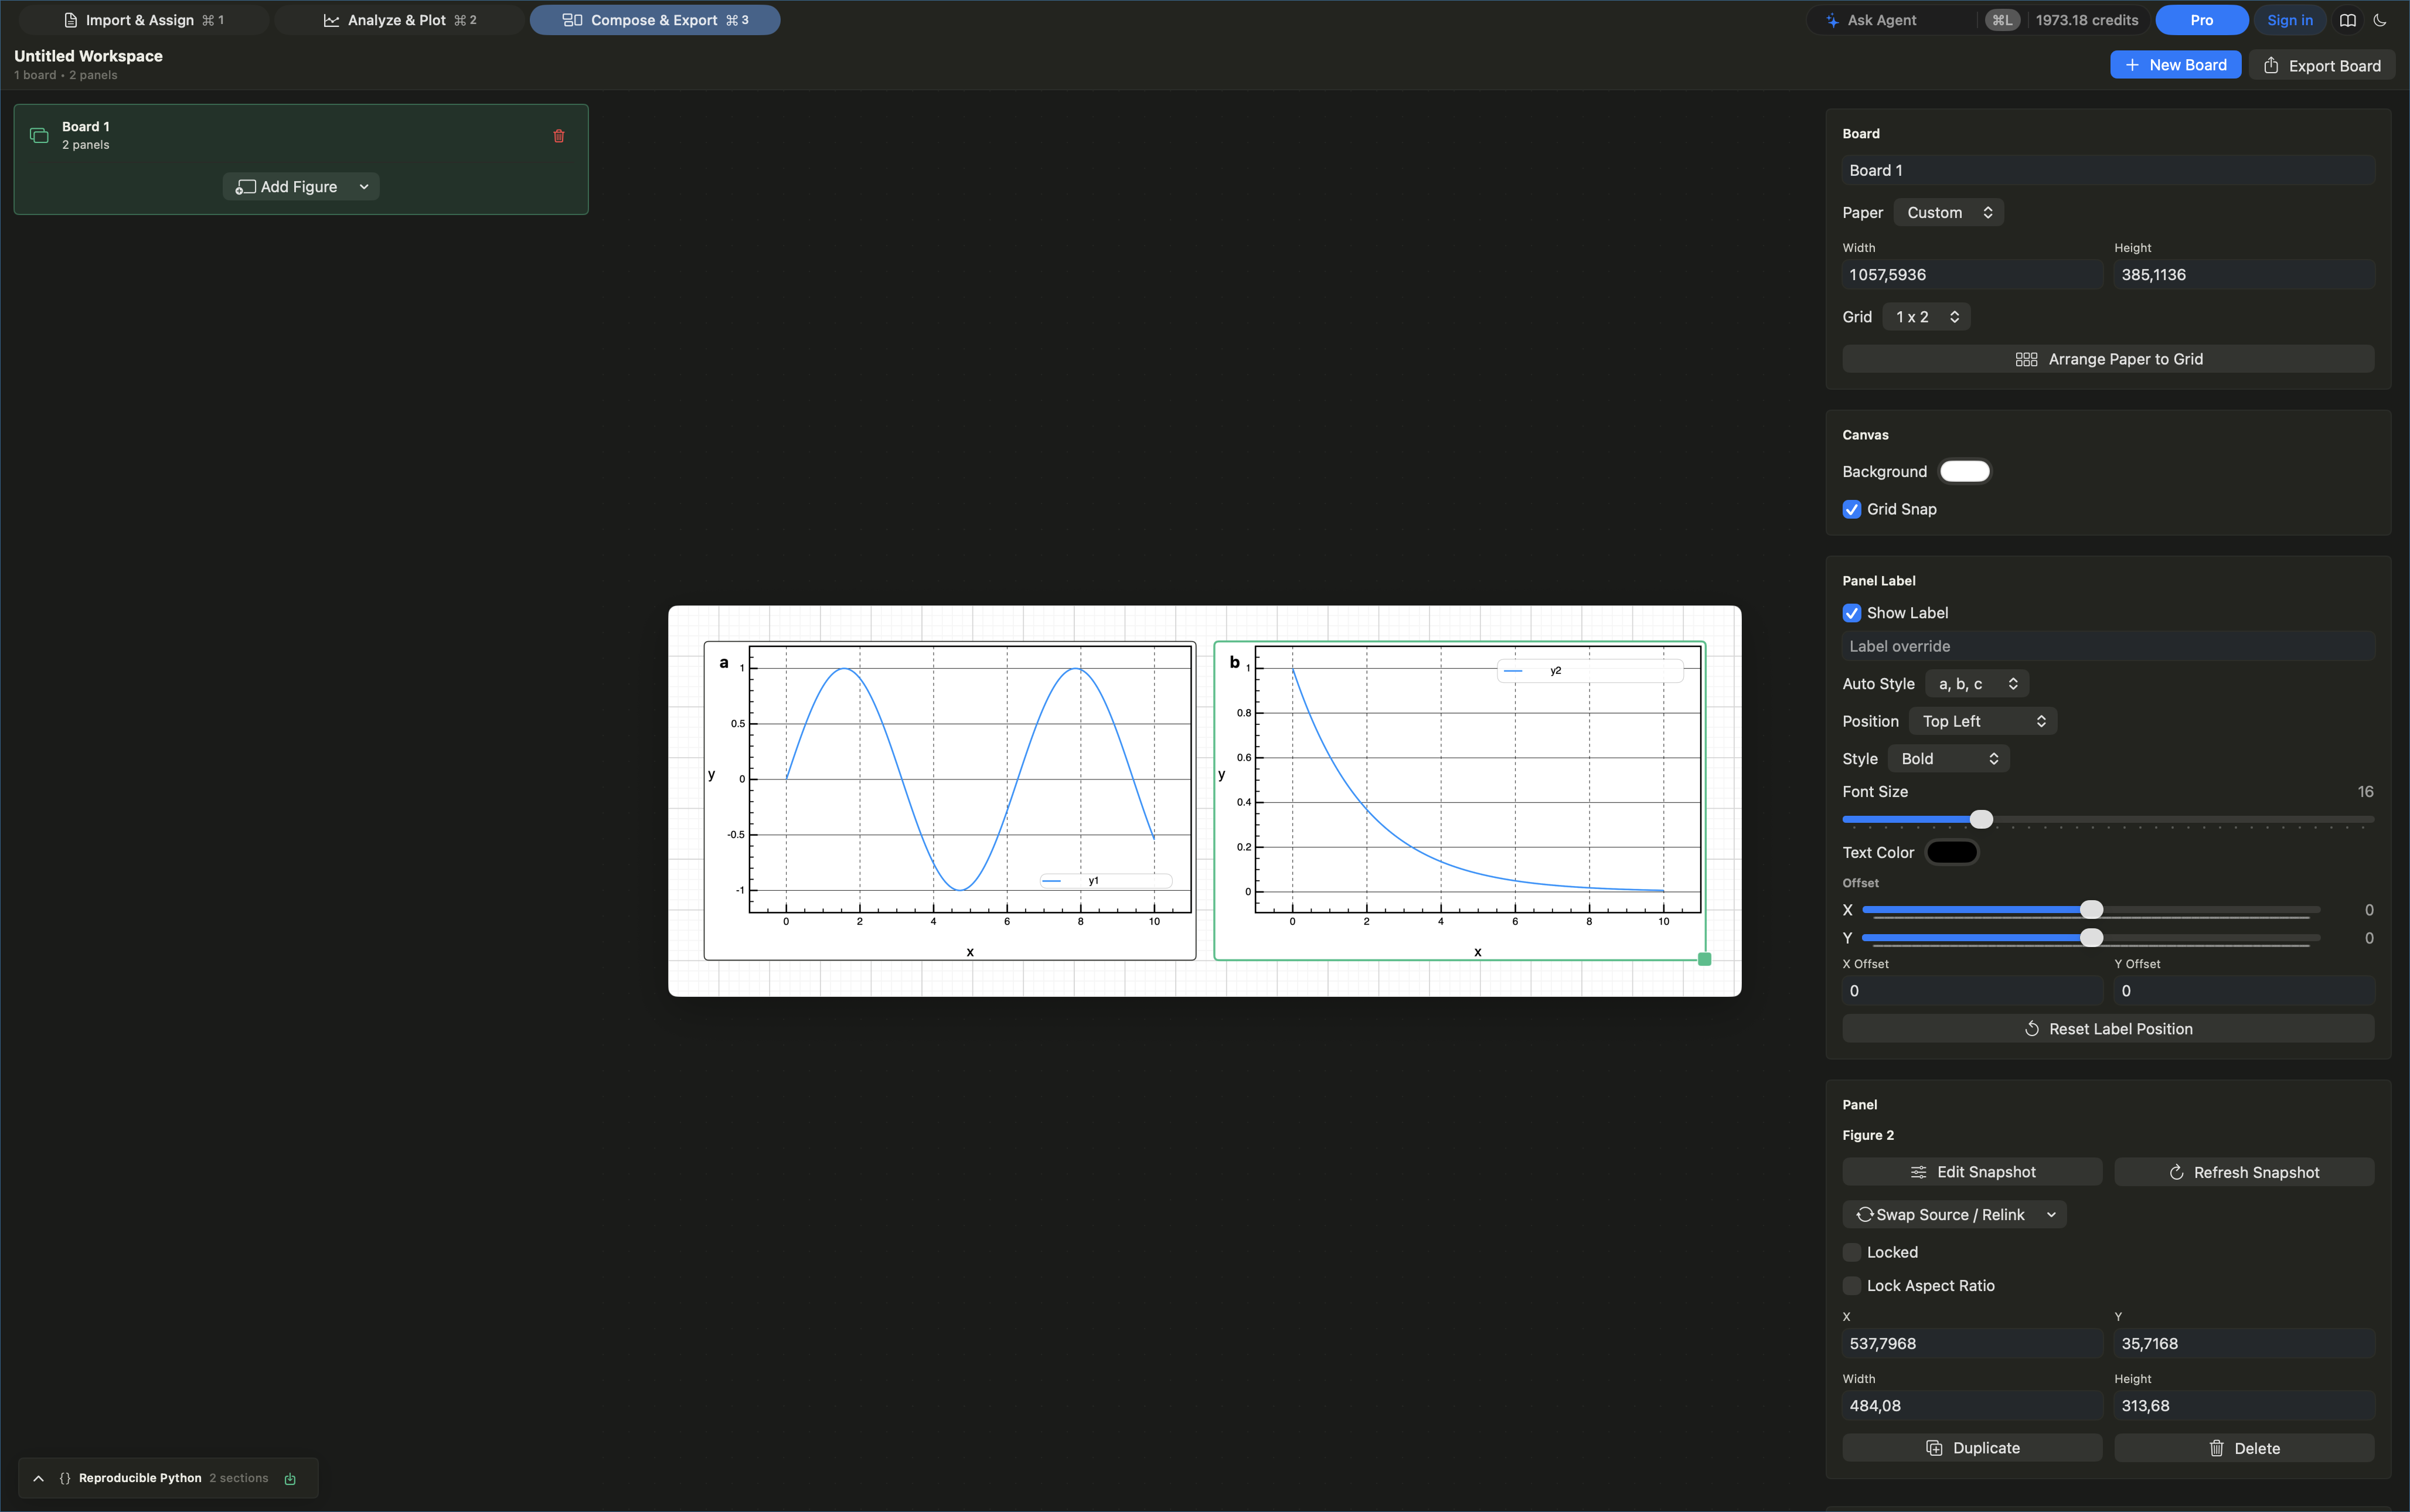Click the board Height field 385,1136
This screenshot has height=1512, width=2410.
(2244, 275)
